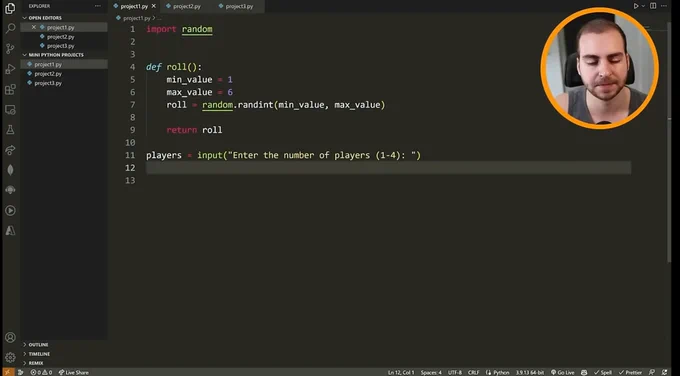
Task: Click the Explorer panel title
Action: point(39,6)
